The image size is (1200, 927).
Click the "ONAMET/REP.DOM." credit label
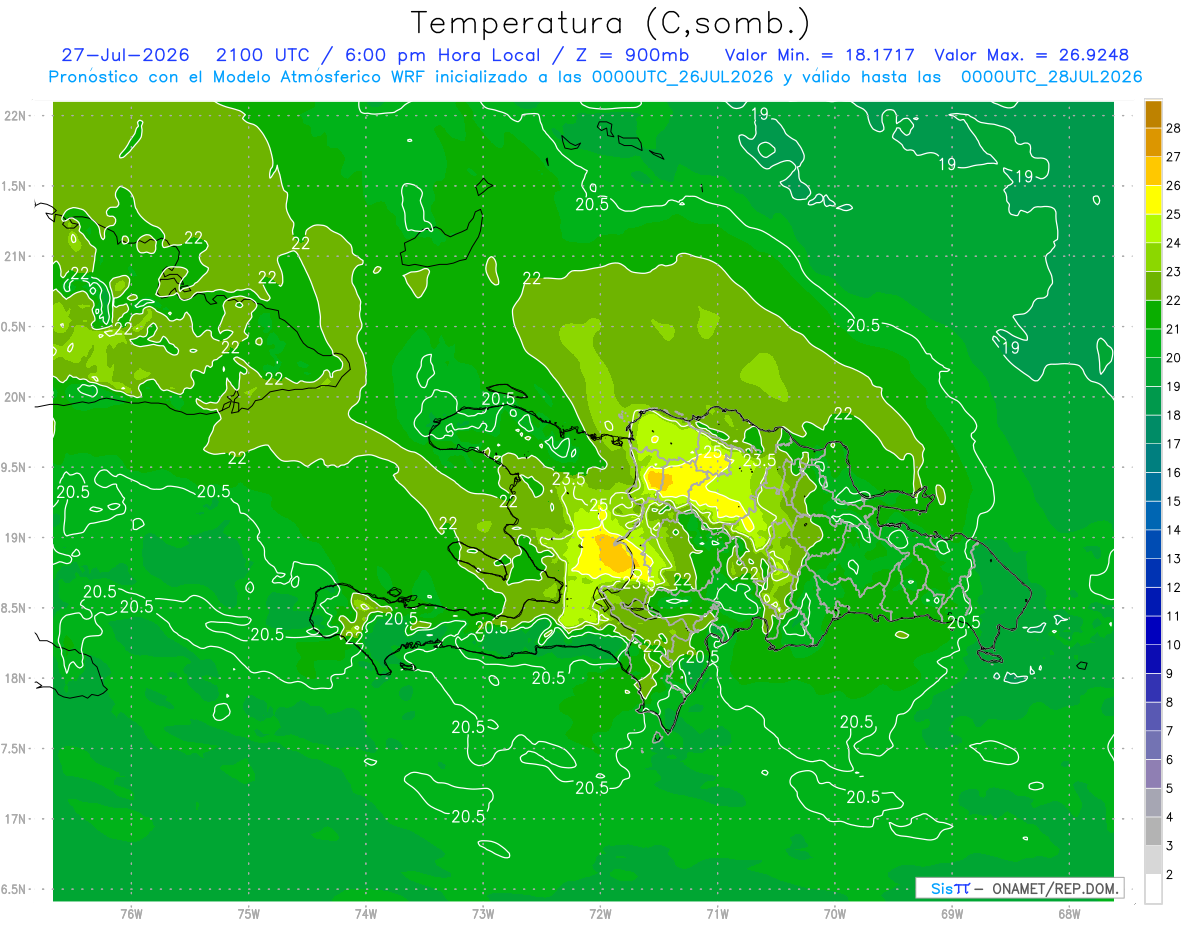point(1057,888)
